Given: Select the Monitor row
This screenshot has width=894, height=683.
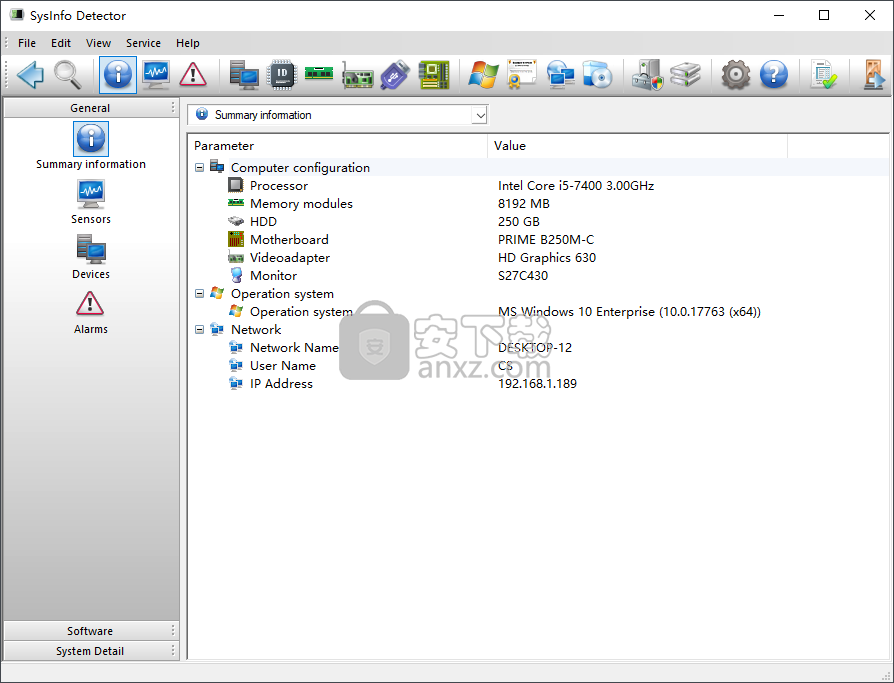Looking at the screenshot, I should tap(539, 276).
